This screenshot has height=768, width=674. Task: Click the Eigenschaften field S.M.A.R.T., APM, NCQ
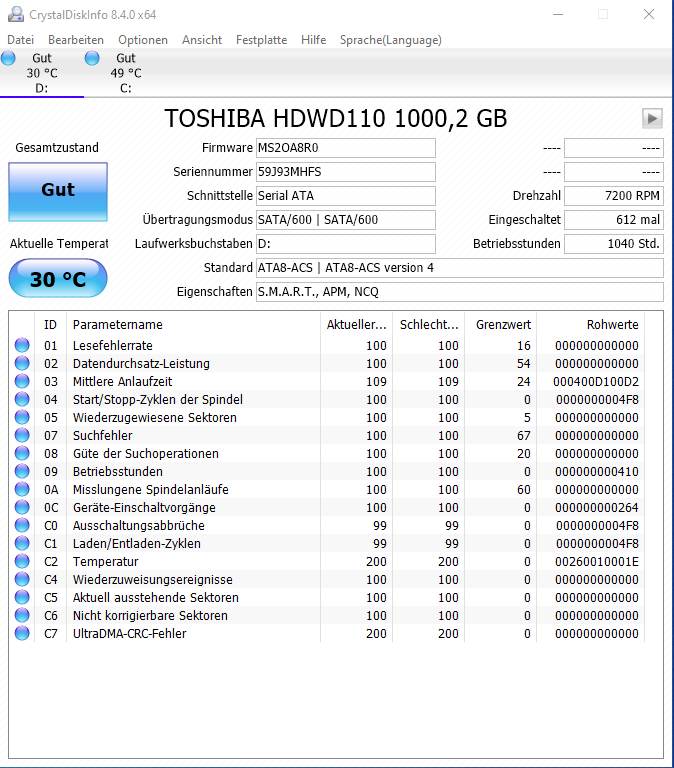tap(460, 292)
